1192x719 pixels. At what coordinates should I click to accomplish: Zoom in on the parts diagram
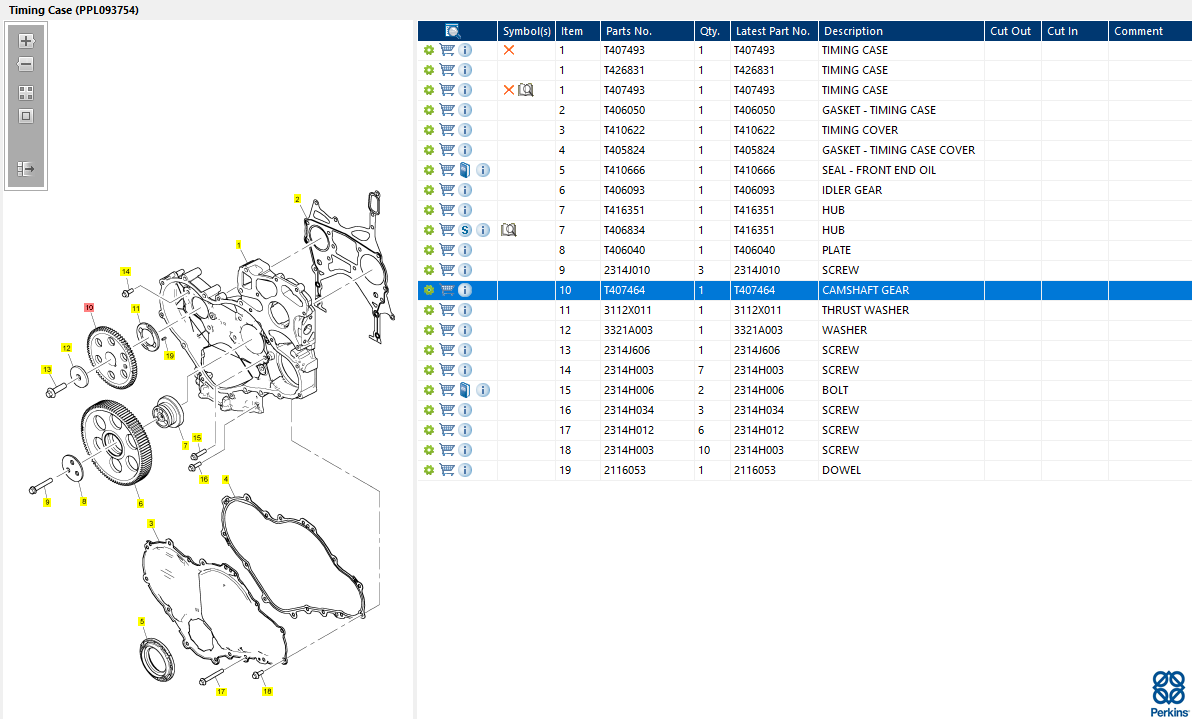click(26, 41)
